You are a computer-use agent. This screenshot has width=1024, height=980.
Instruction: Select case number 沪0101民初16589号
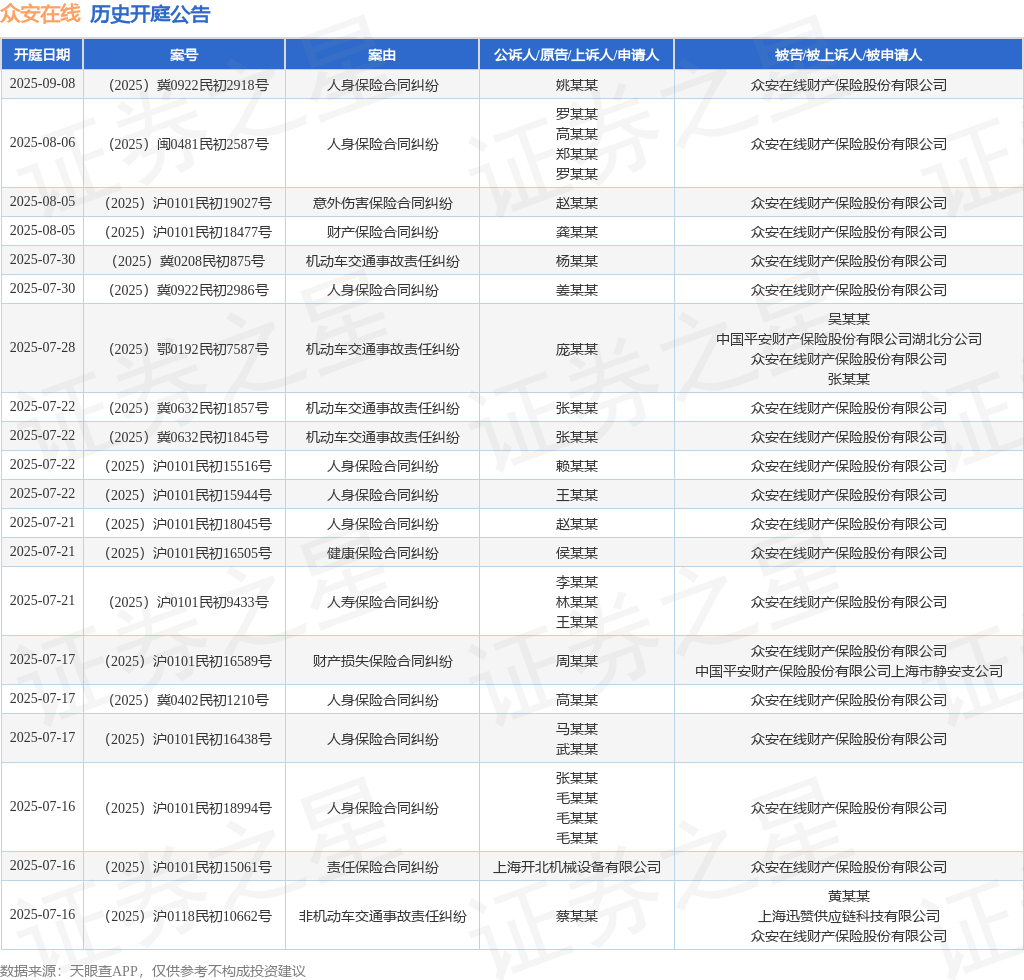coord(188,661)
